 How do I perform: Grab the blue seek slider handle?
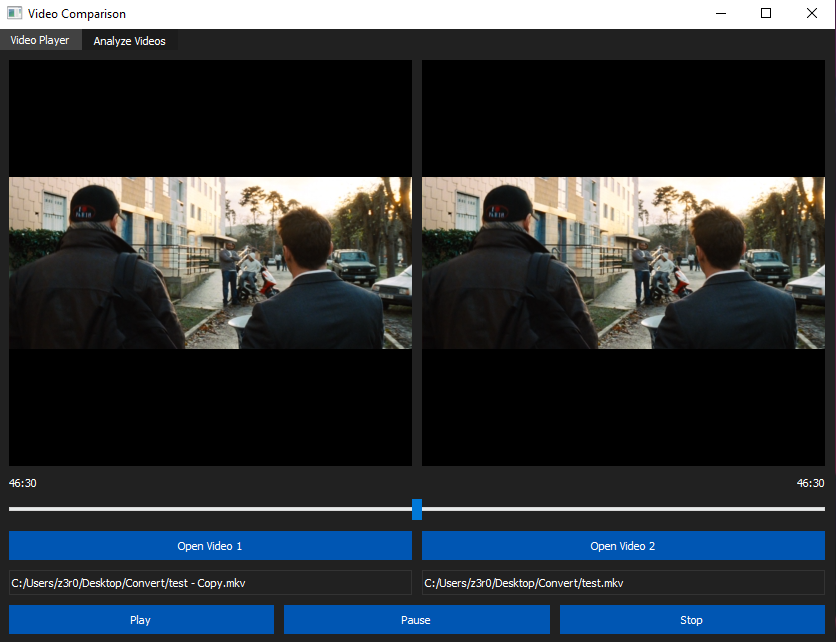coord(417,509)
